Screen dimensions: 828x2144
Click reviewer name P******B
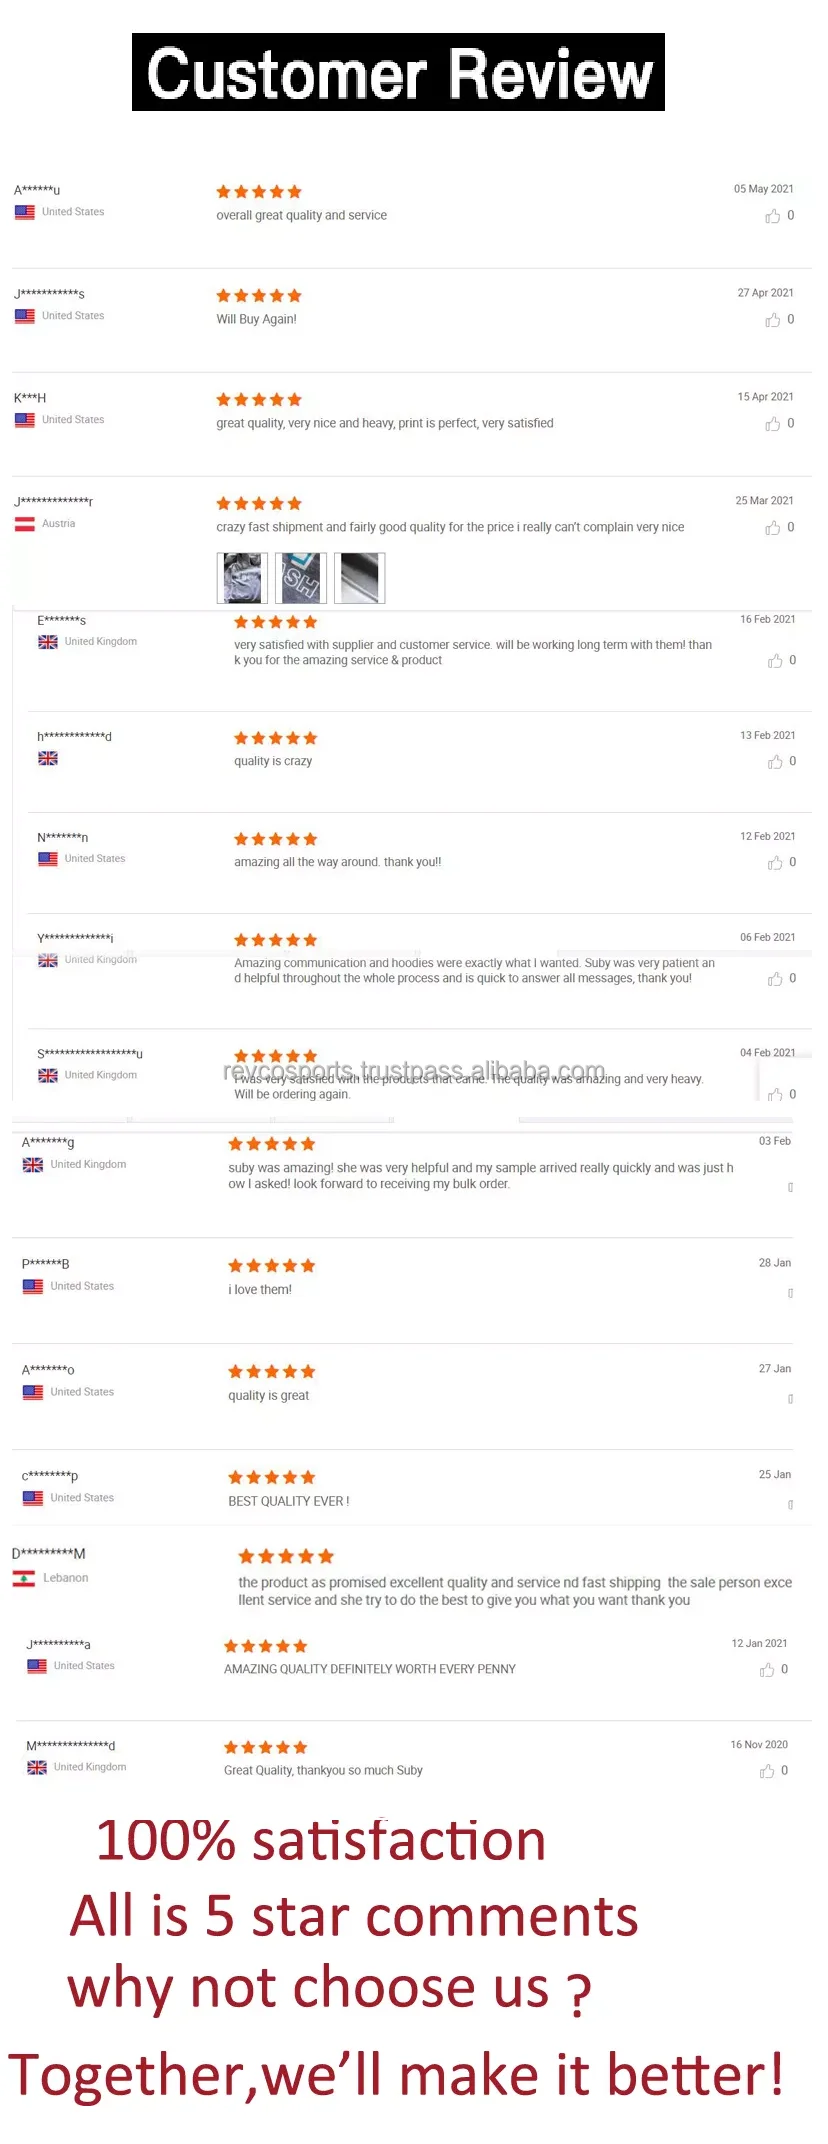click(46, 1264)
